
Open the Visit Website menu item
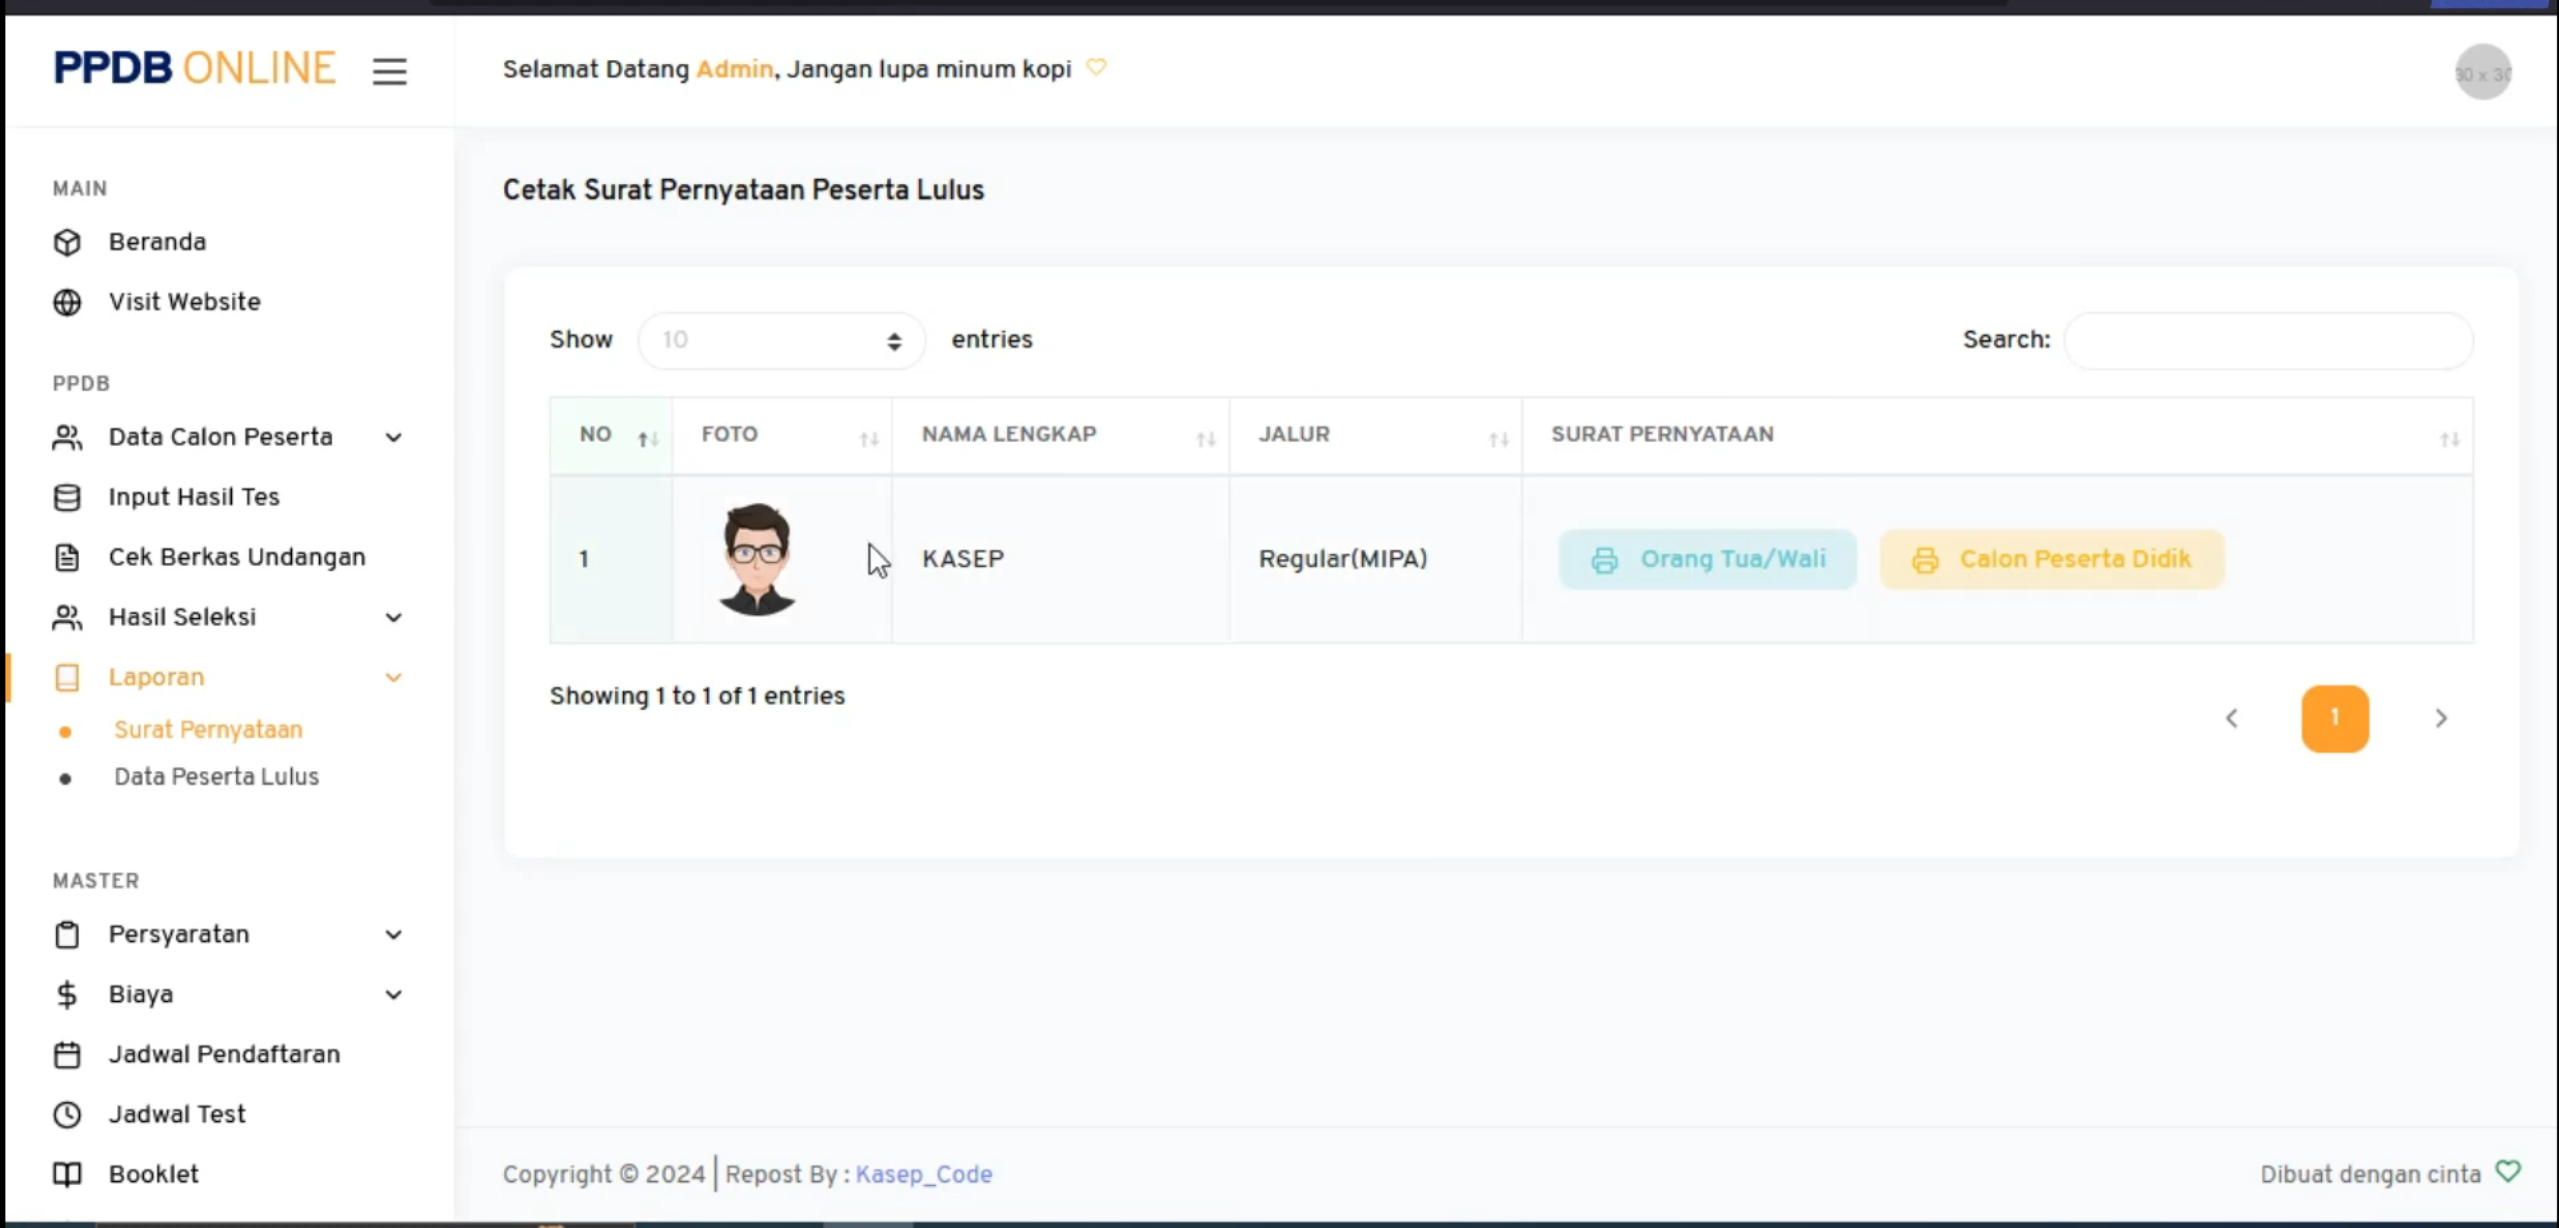click(185, 302)
